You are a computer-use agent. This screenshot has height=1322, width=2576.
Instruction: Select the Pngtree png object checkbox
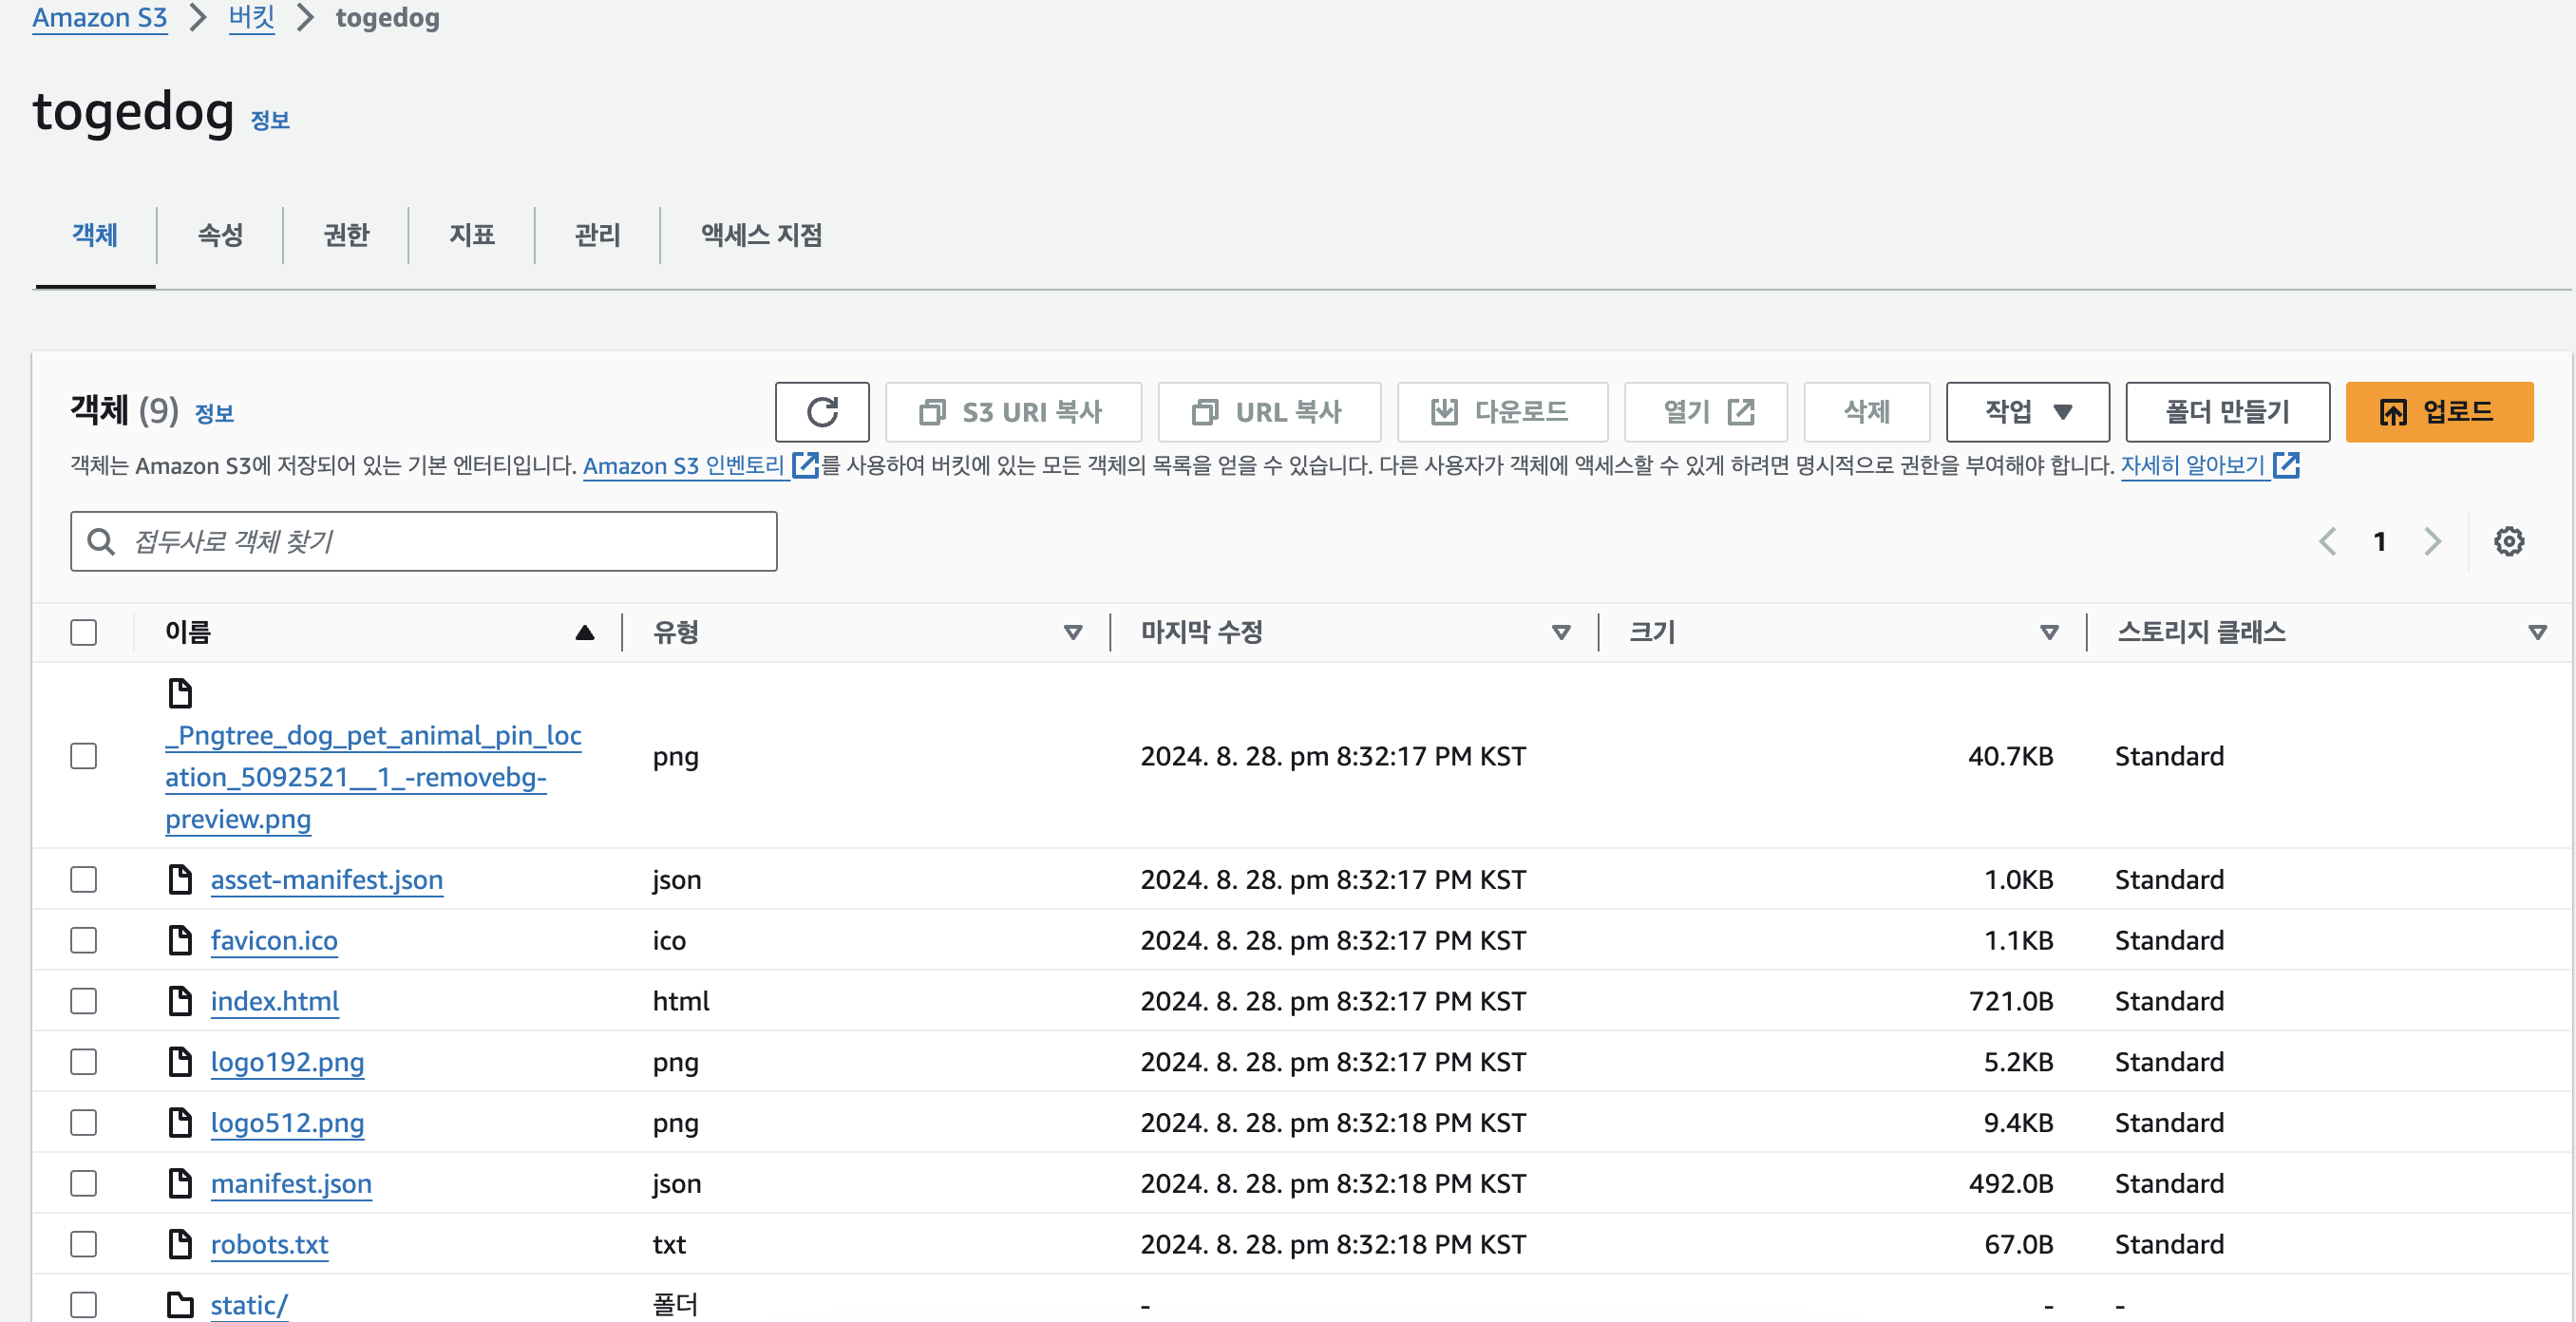pos(84,756)
